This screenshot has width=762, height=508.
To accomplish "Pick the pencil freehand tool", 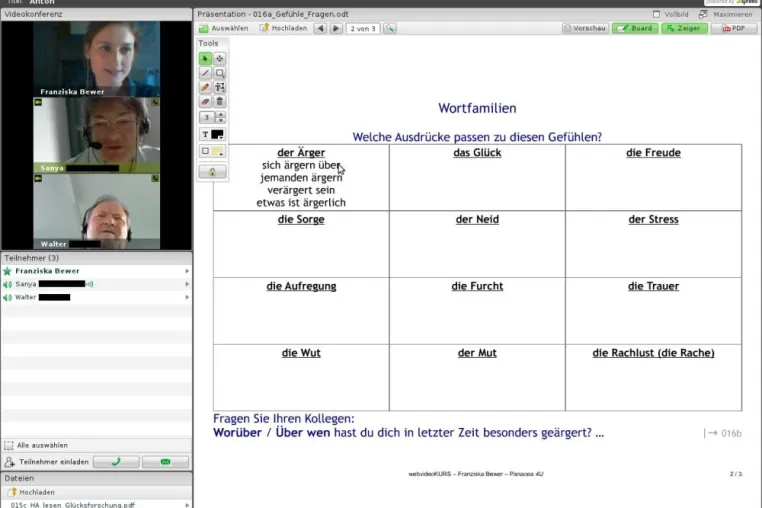I will (x=205, y=88).
